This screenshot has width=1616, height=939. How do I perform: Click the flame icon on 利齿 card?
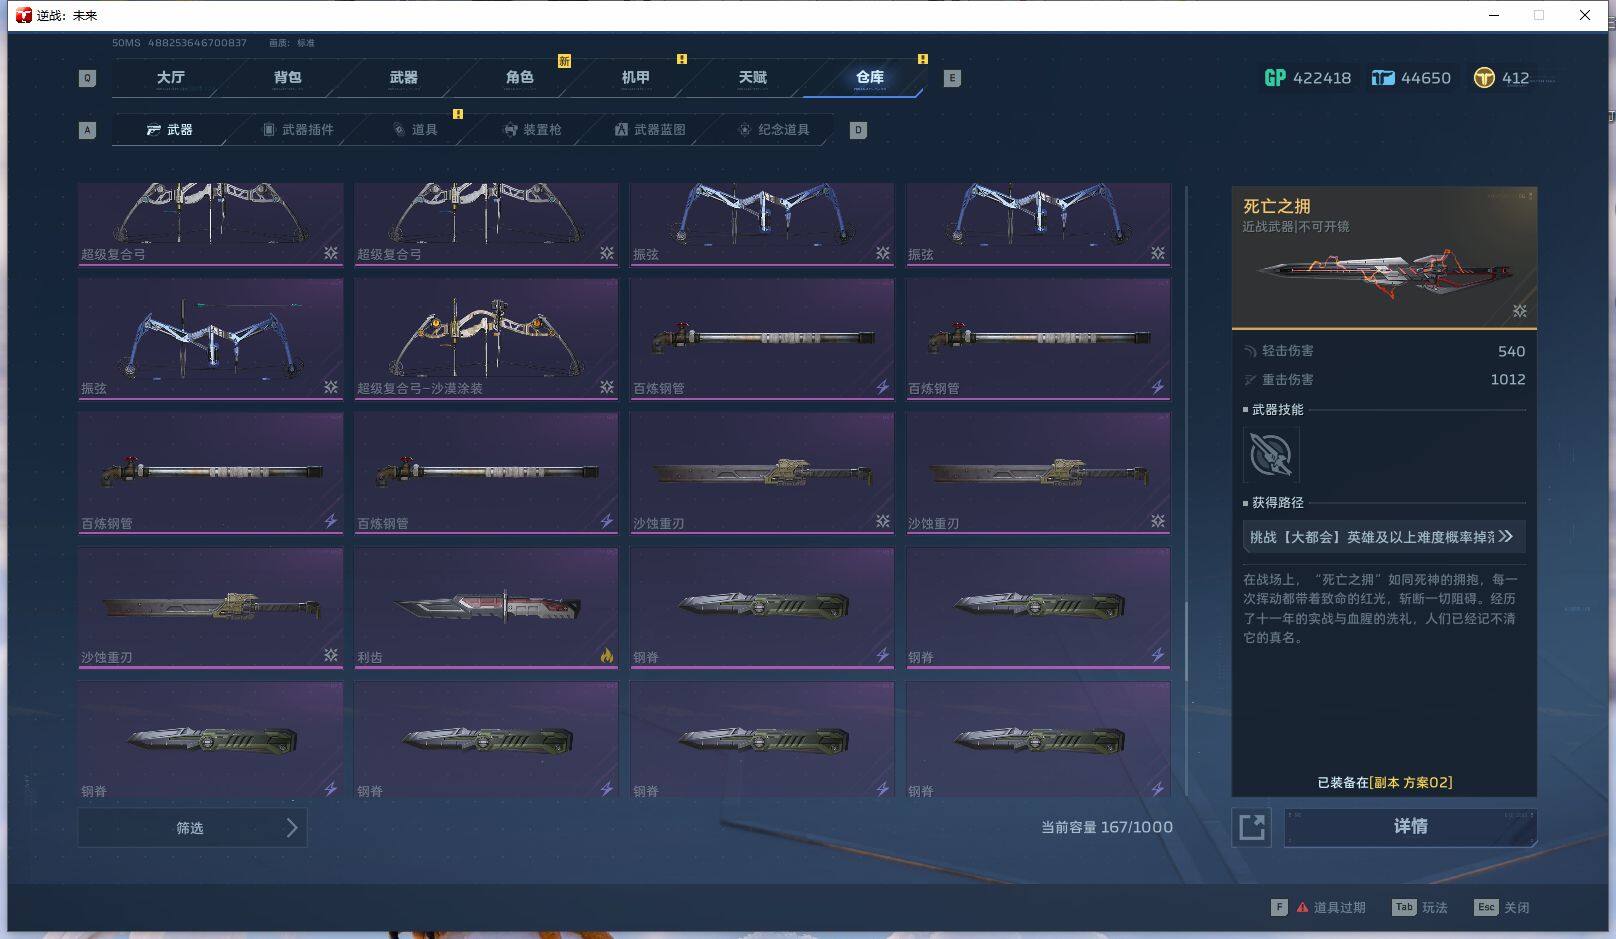click(606, 656)
